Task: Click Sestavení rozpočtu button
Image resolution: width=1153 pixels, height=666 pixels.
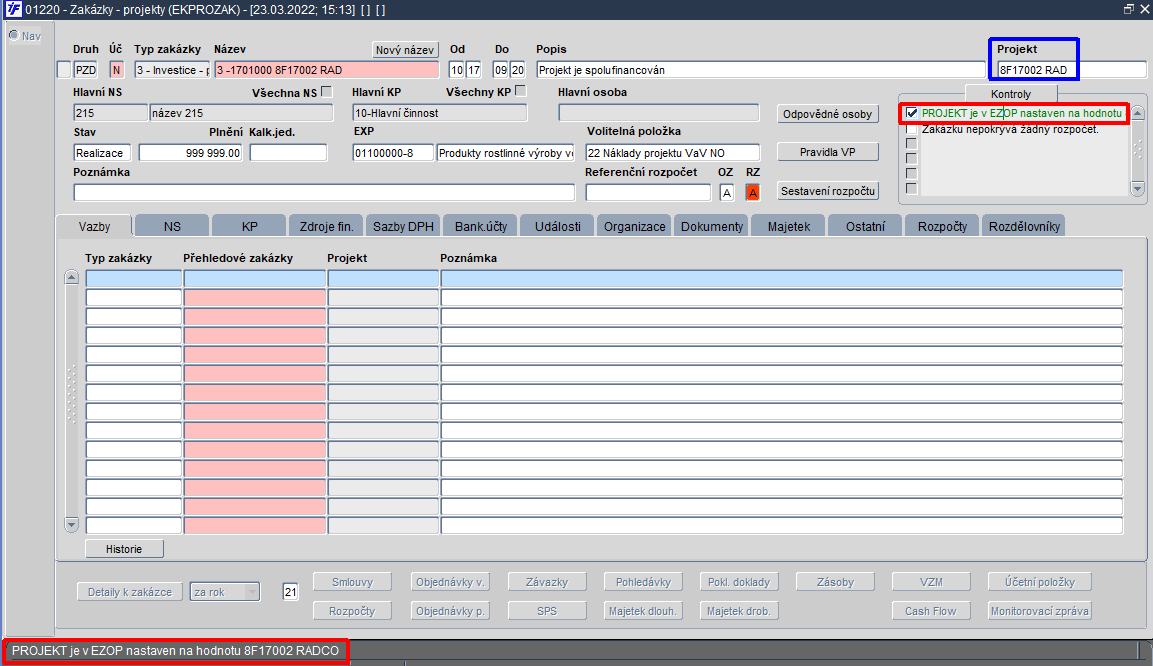Action: (x=827, y=191)
